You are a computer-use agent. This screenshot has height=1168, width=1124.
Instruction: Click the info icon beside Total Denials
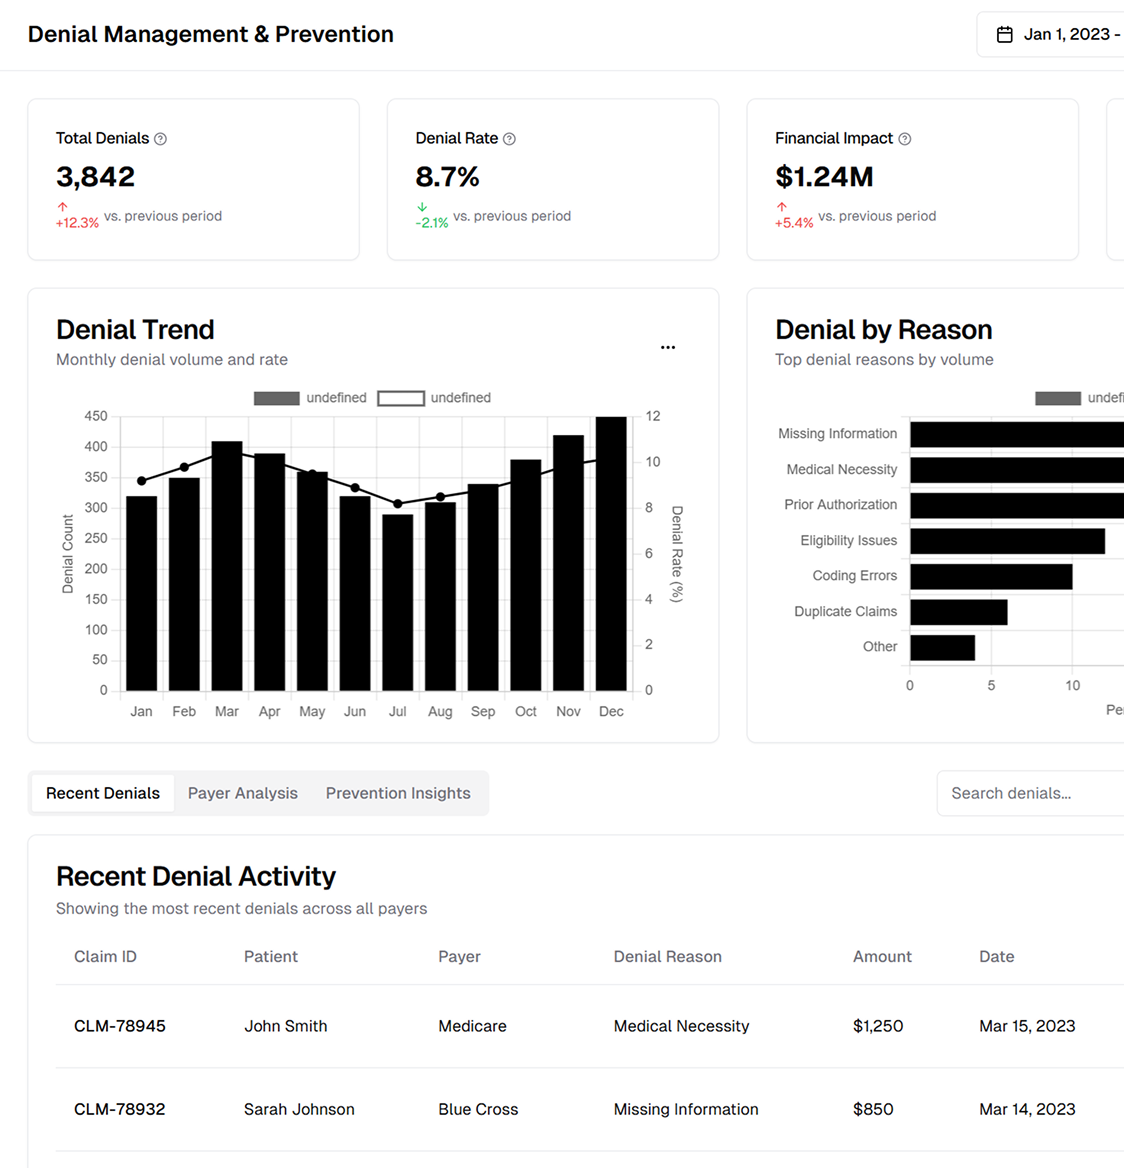point(161,139)
